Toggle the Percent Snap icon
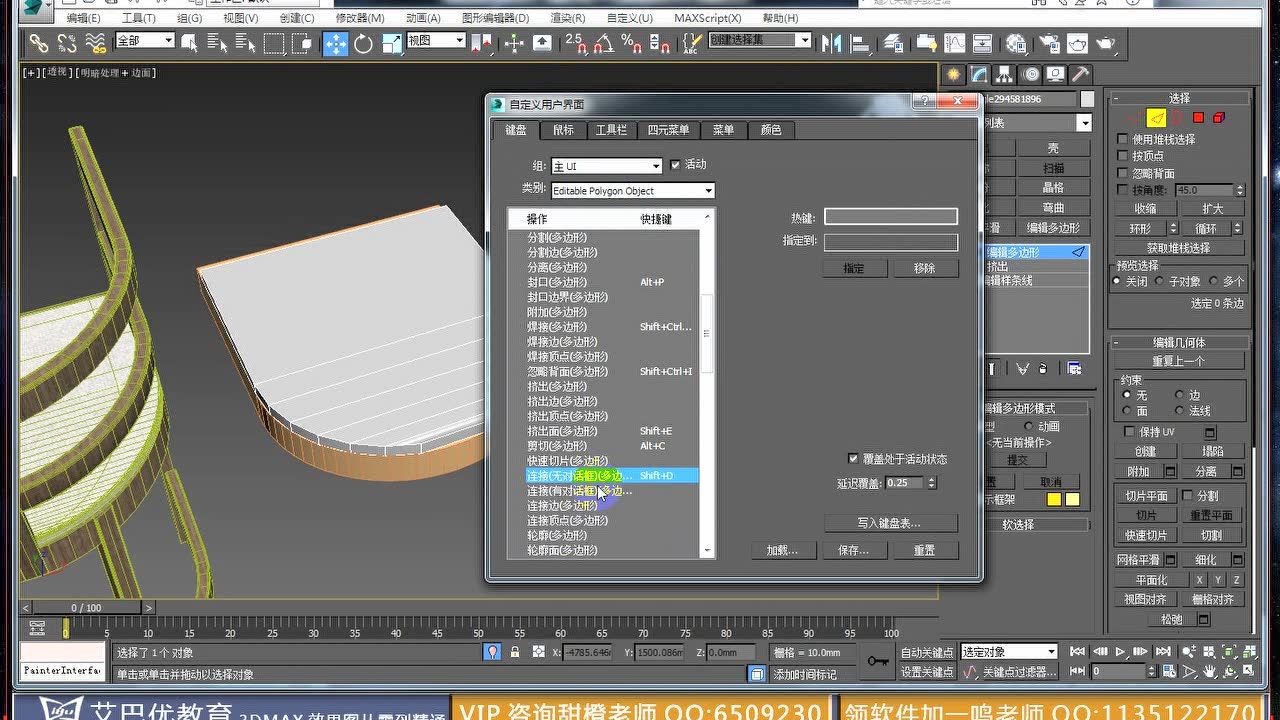The height and width of the screenshot is (720, 1280). [631, 43]
